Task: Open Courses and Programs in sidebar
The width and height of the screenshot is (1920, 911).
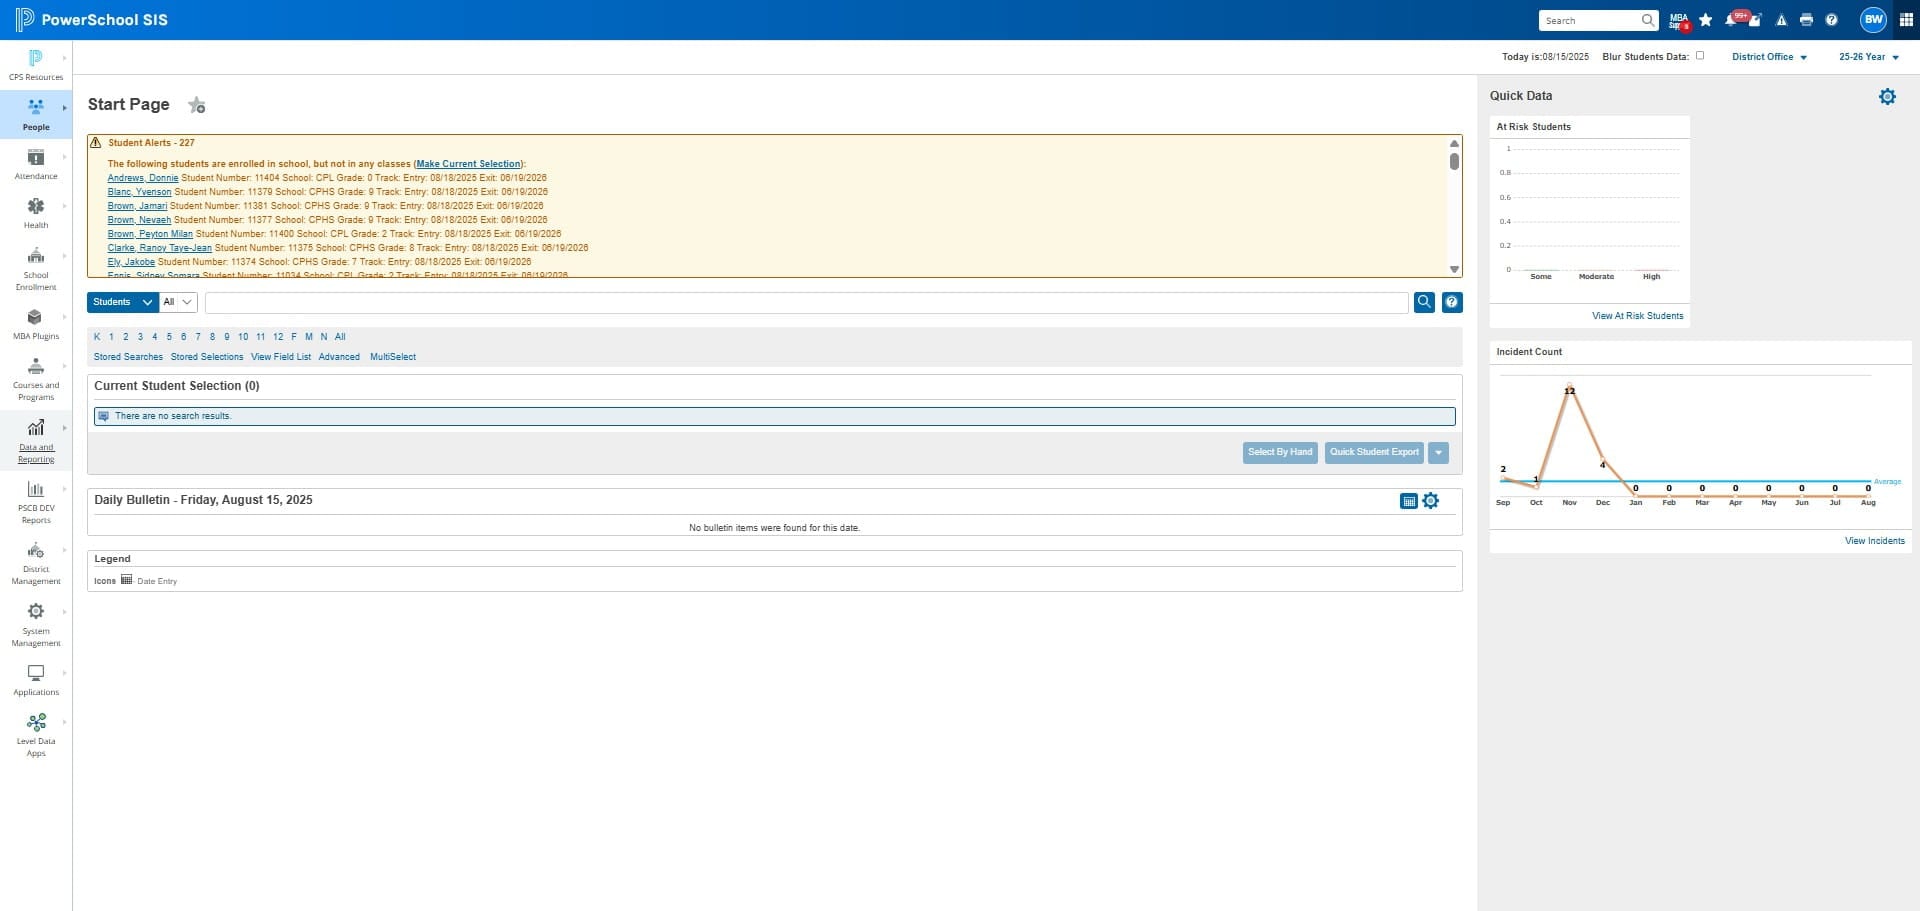Action: [36, 379]
